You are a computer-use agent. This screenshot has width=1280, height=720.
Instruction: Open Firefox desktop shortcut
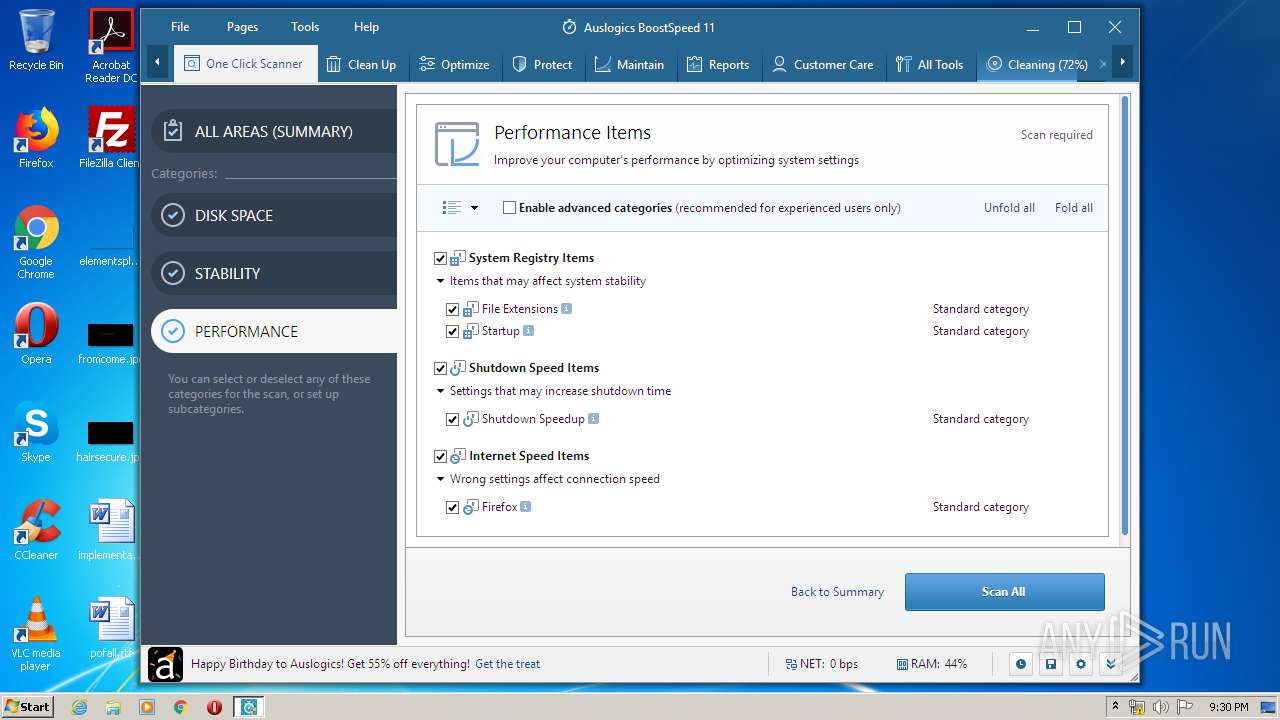tap(36, 138)
